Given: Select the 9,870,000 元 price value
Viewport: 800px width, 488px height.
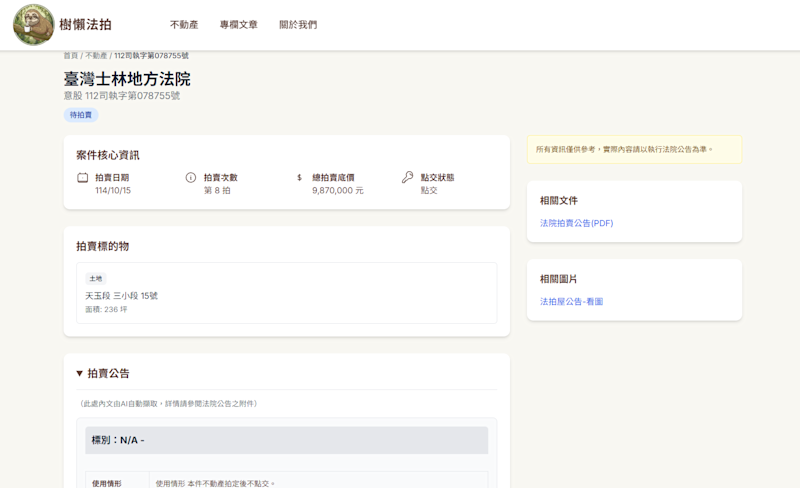Looking at the screenshot, I should tap(338, 190).
